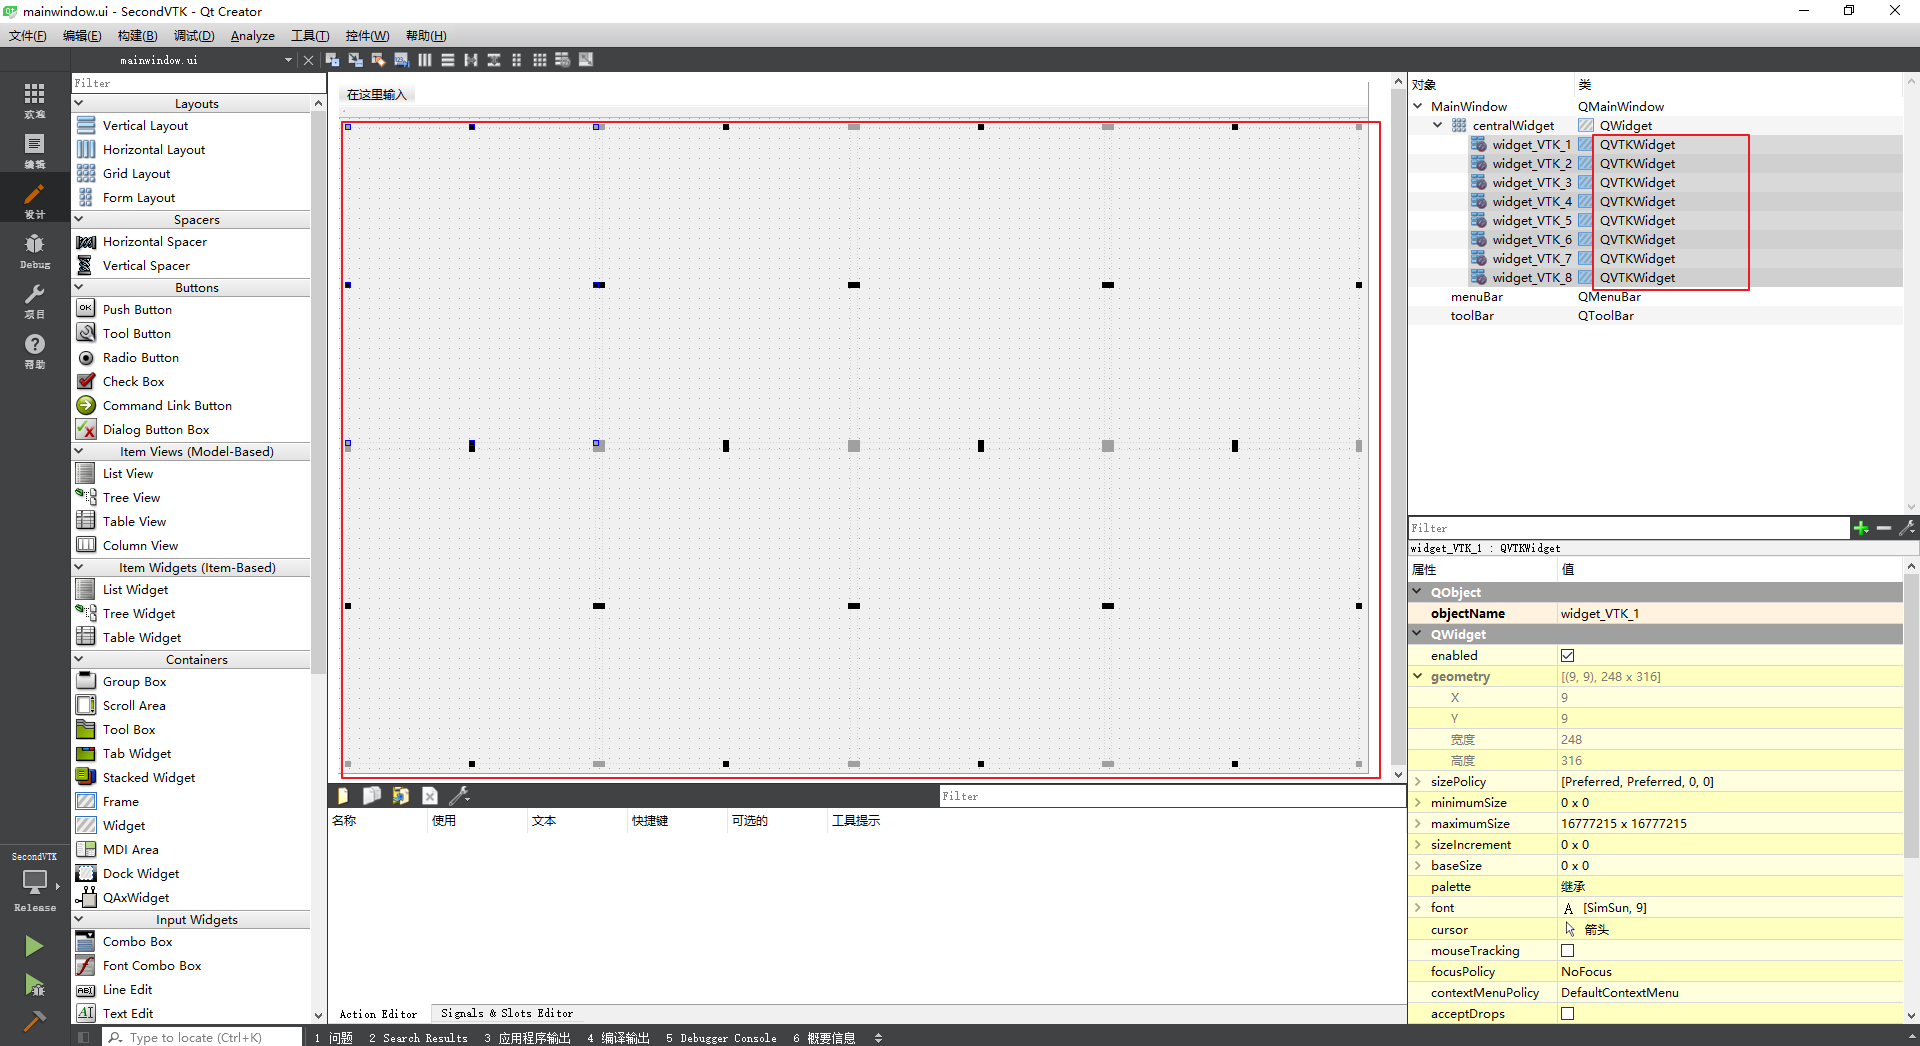The width and height of the screenshot is (1920, 1046).
Task: Open the Search Results output pane
Action: [418, 1038]
